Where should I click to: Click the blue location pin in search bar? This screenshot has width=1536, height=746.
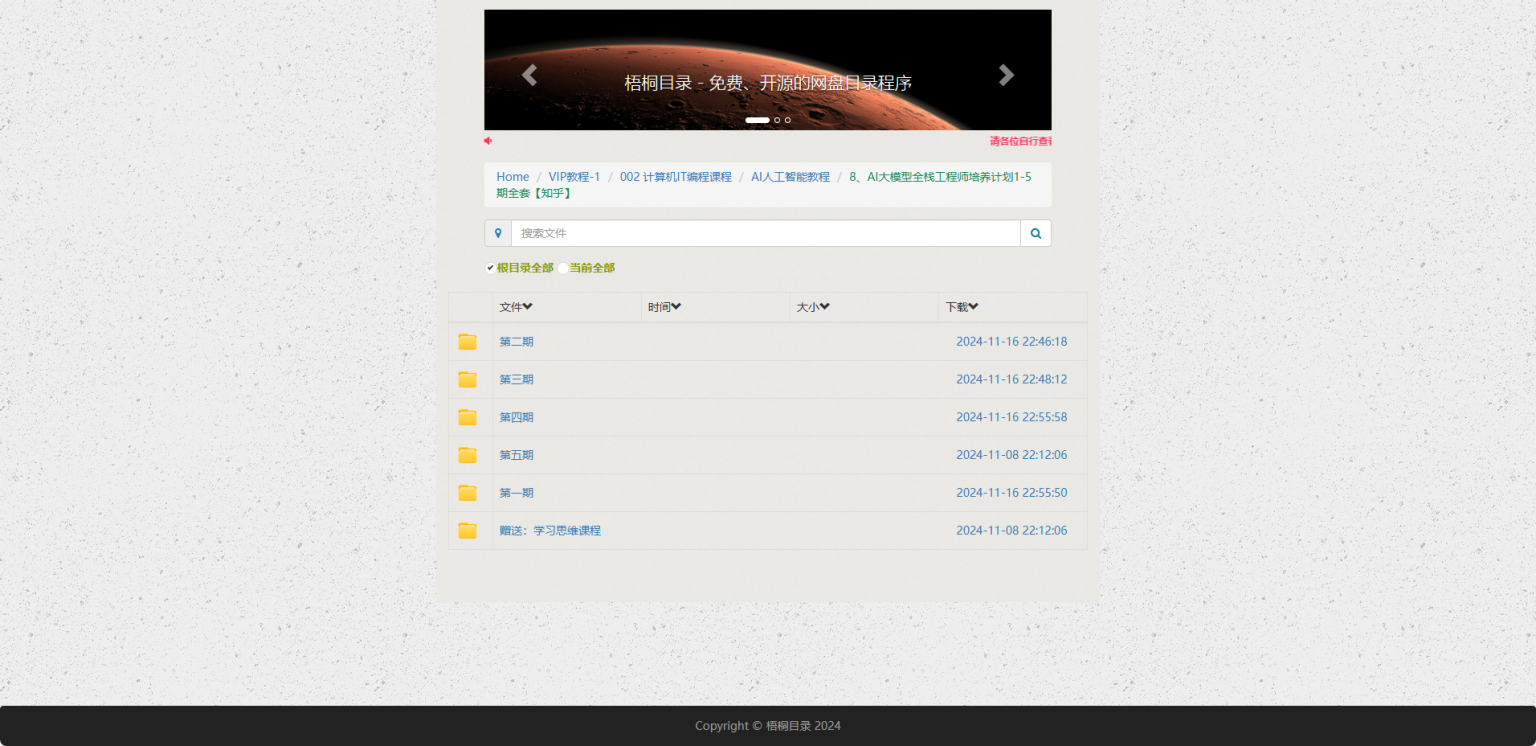point(499,232)
